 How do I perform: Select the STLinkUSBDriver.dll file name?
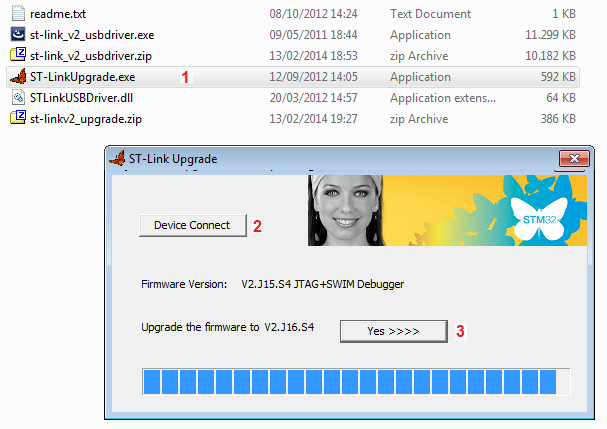coord(81,98)
